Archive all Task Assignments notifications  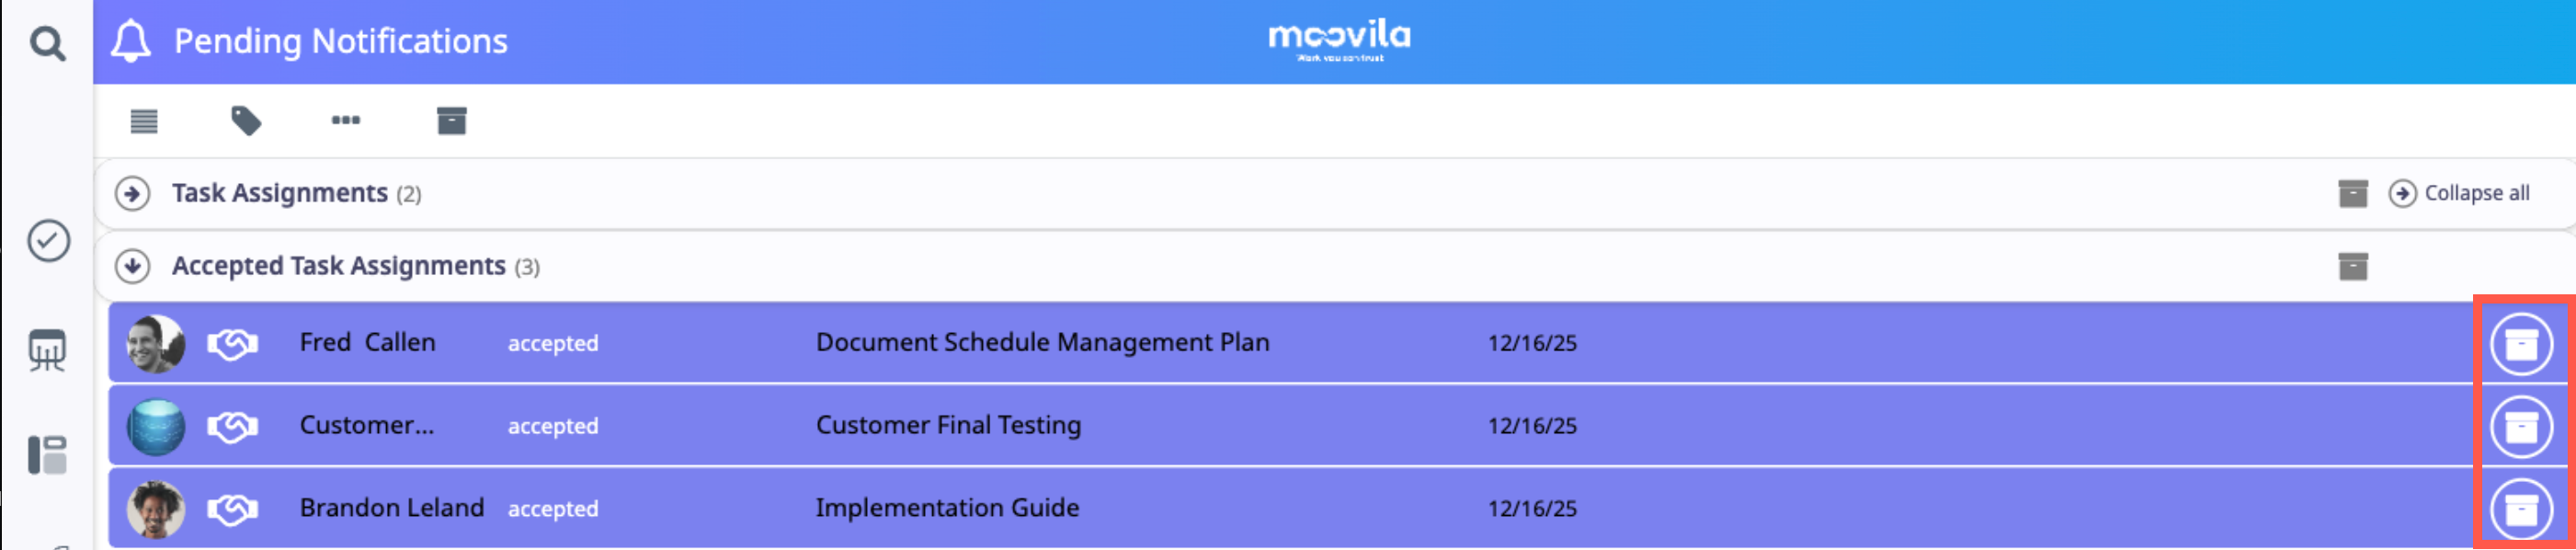(2352, 193)
